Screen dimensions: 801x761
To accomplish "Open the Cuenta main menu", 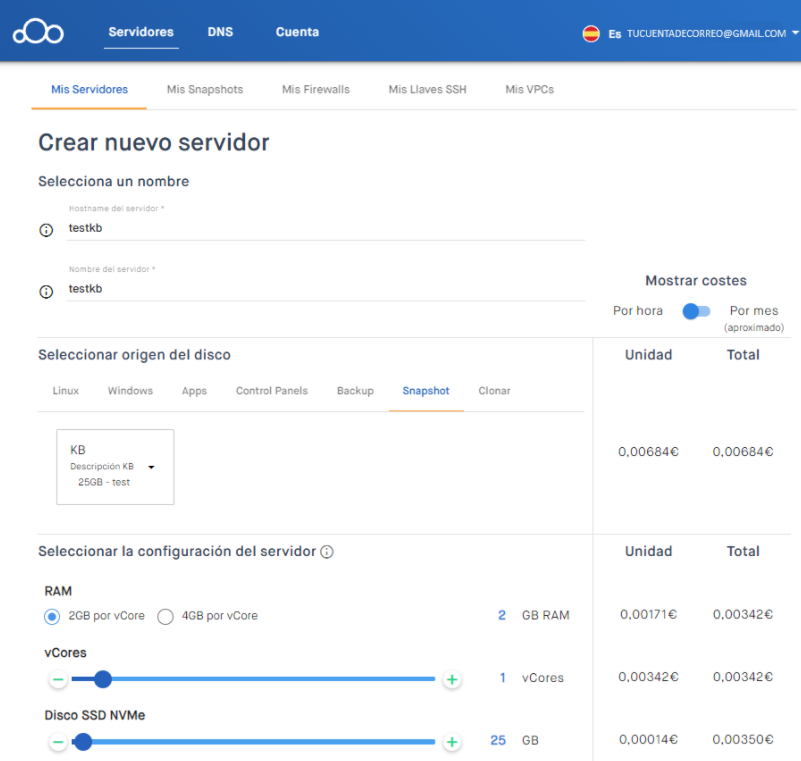I will (x=297, y=32).
